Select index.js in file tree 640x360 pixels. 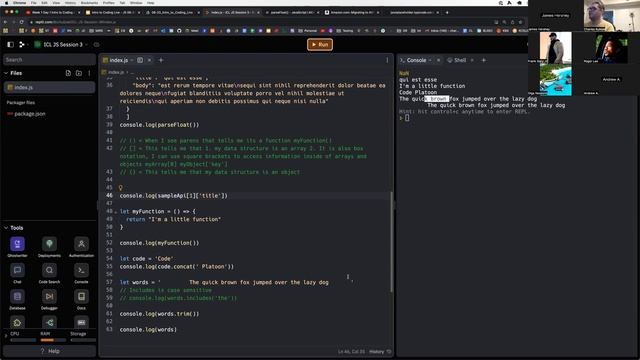pyautogui.click(x=49, y=87)
